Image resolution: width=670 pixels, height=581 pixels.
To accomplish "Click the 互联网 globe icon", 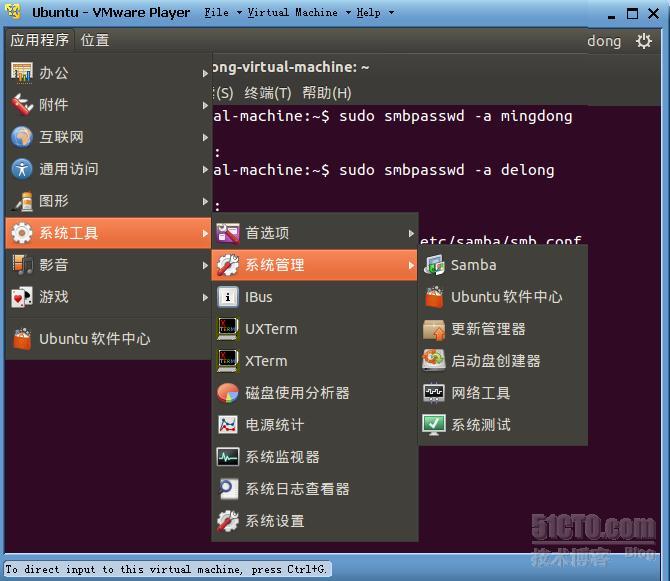I will tap(22, 137).
